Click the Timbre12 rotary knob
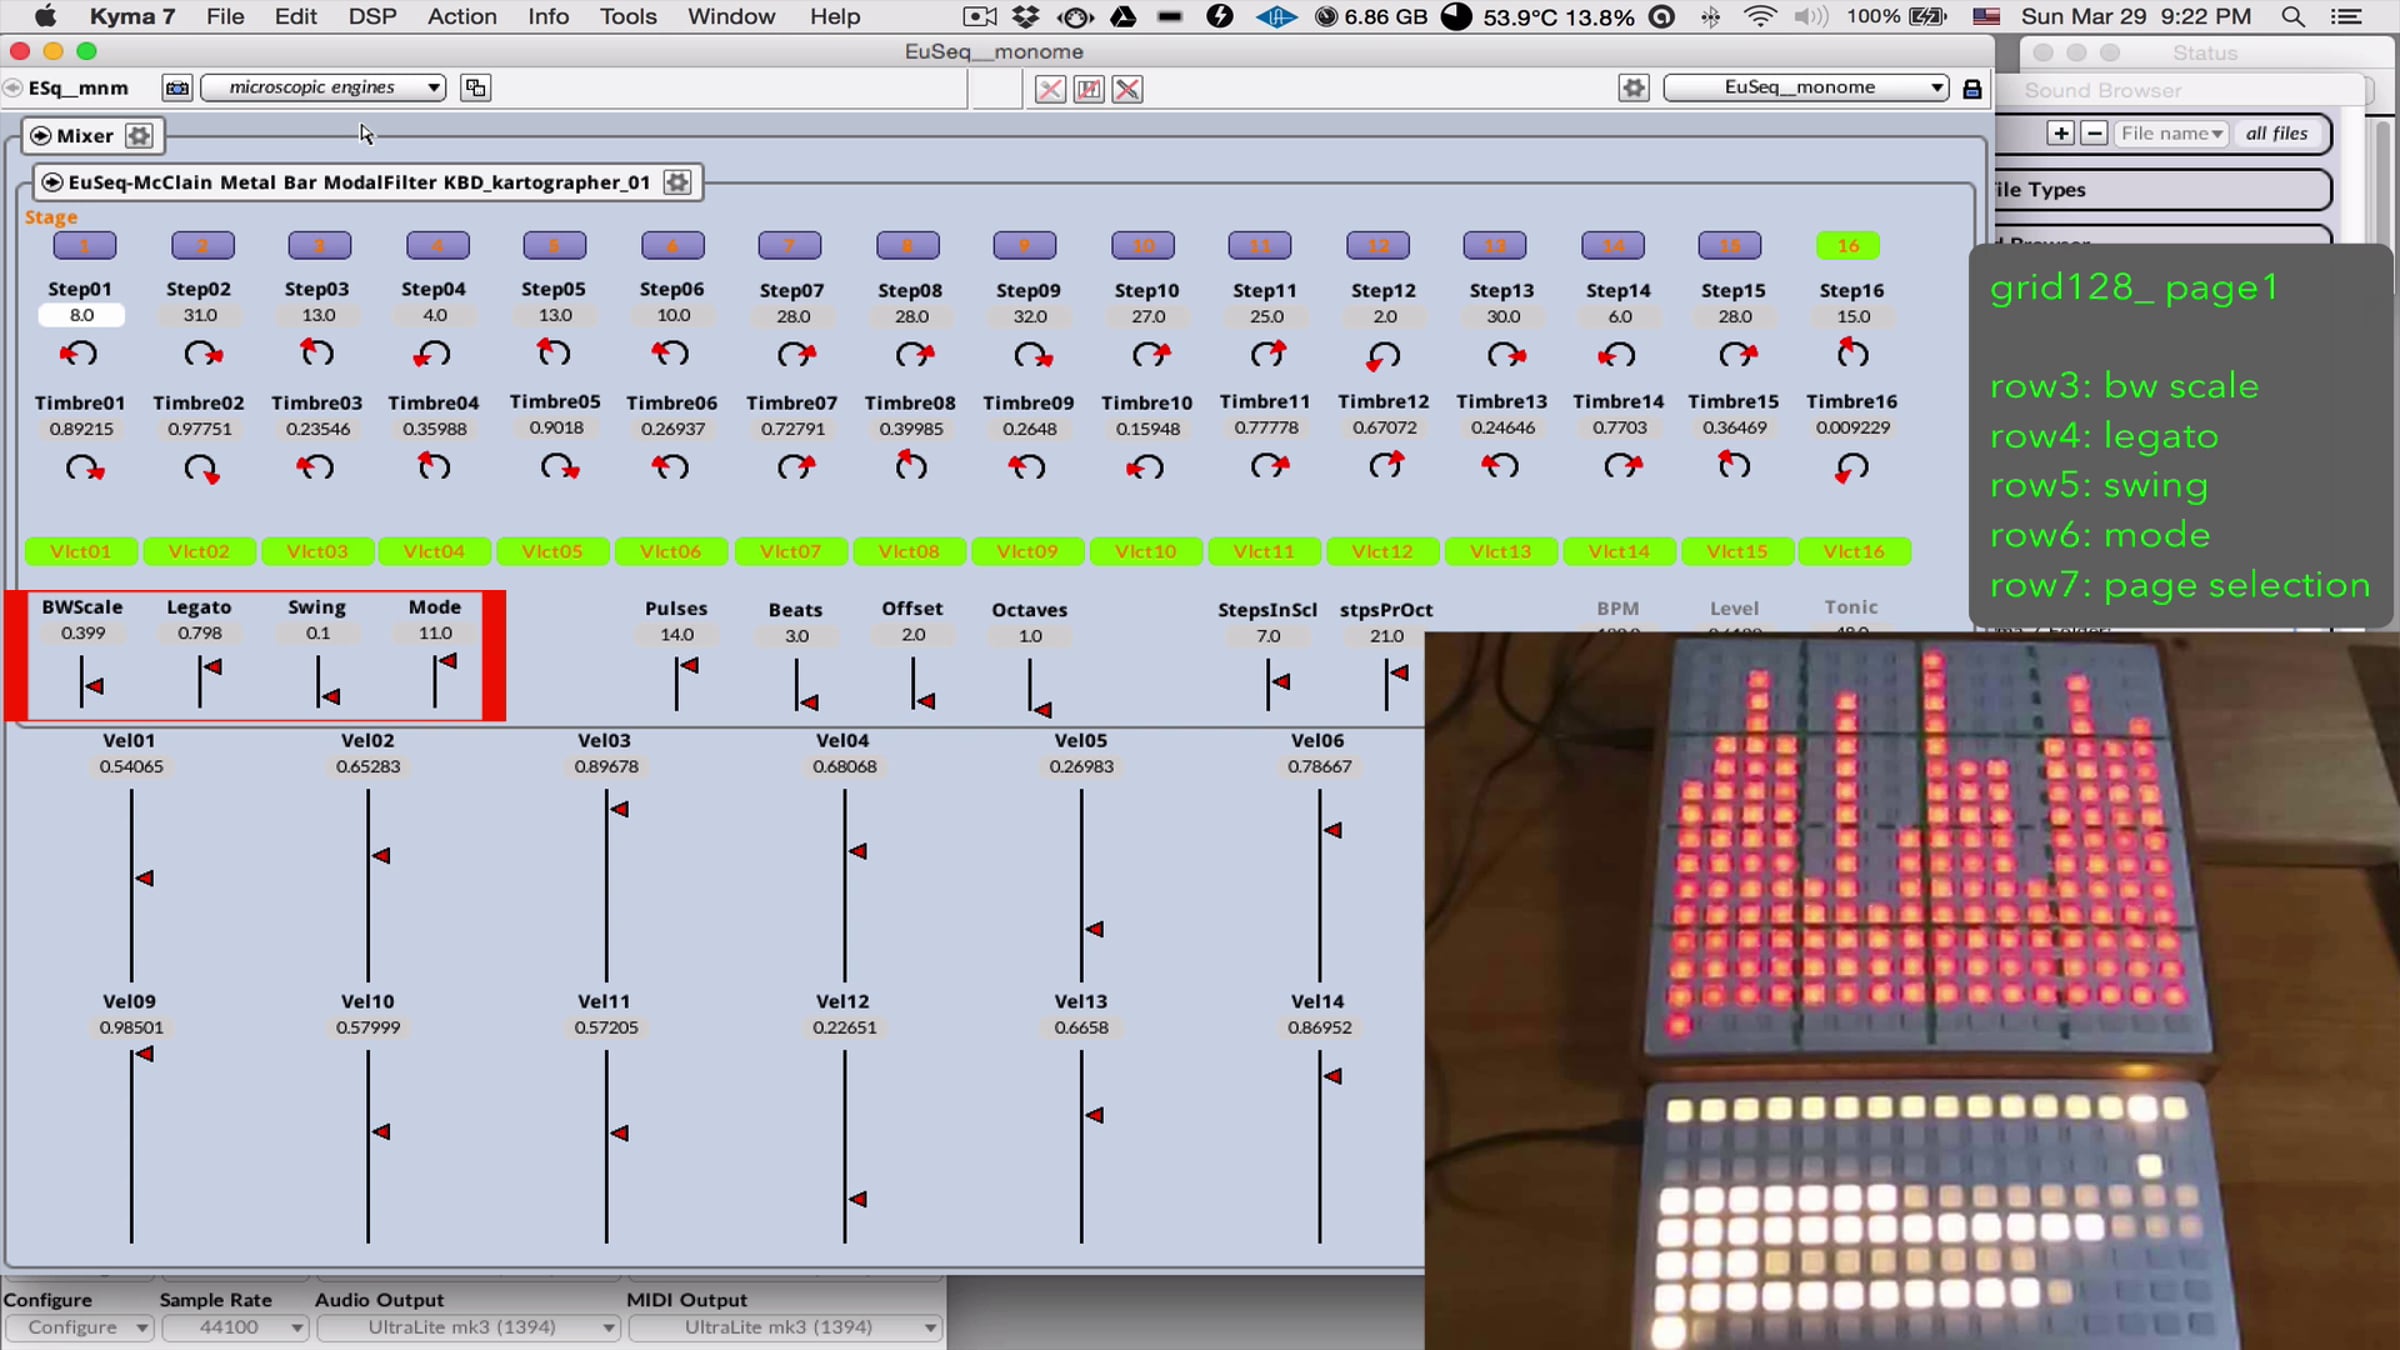The image size is (2400, 1350). [x=1386, y=465]
